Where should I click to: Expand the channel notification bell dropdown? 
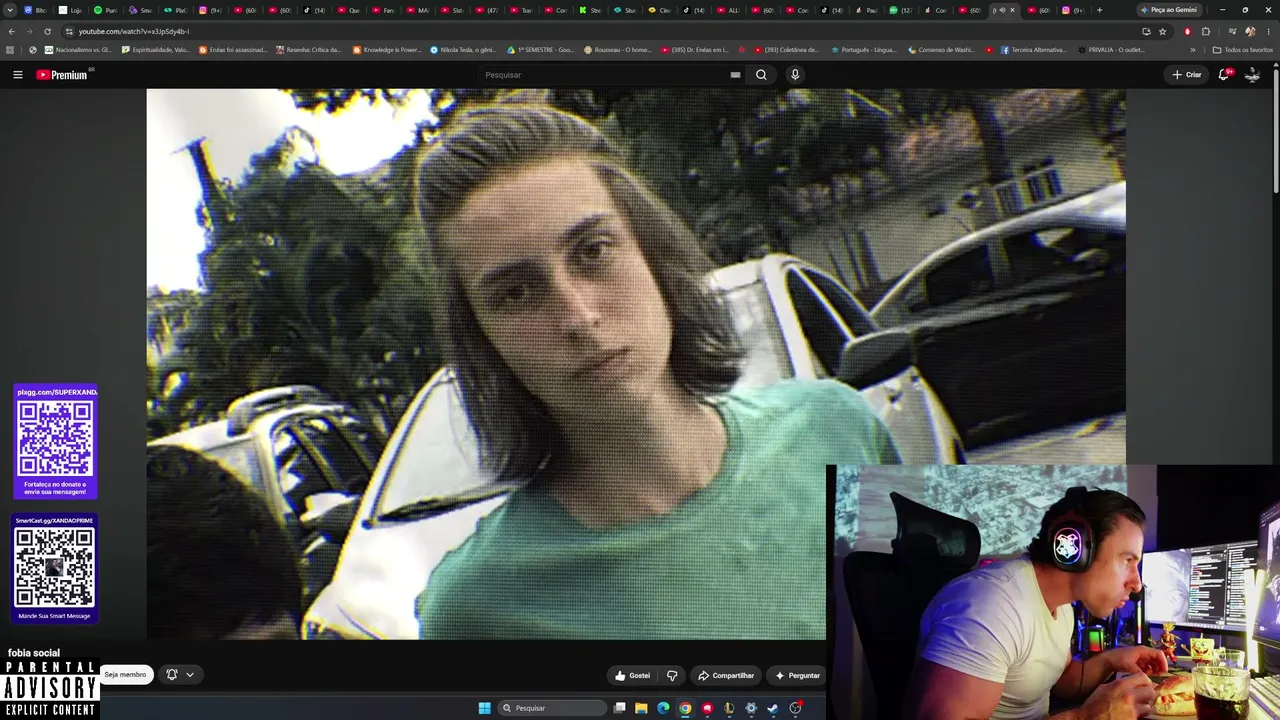click(180, 675)
